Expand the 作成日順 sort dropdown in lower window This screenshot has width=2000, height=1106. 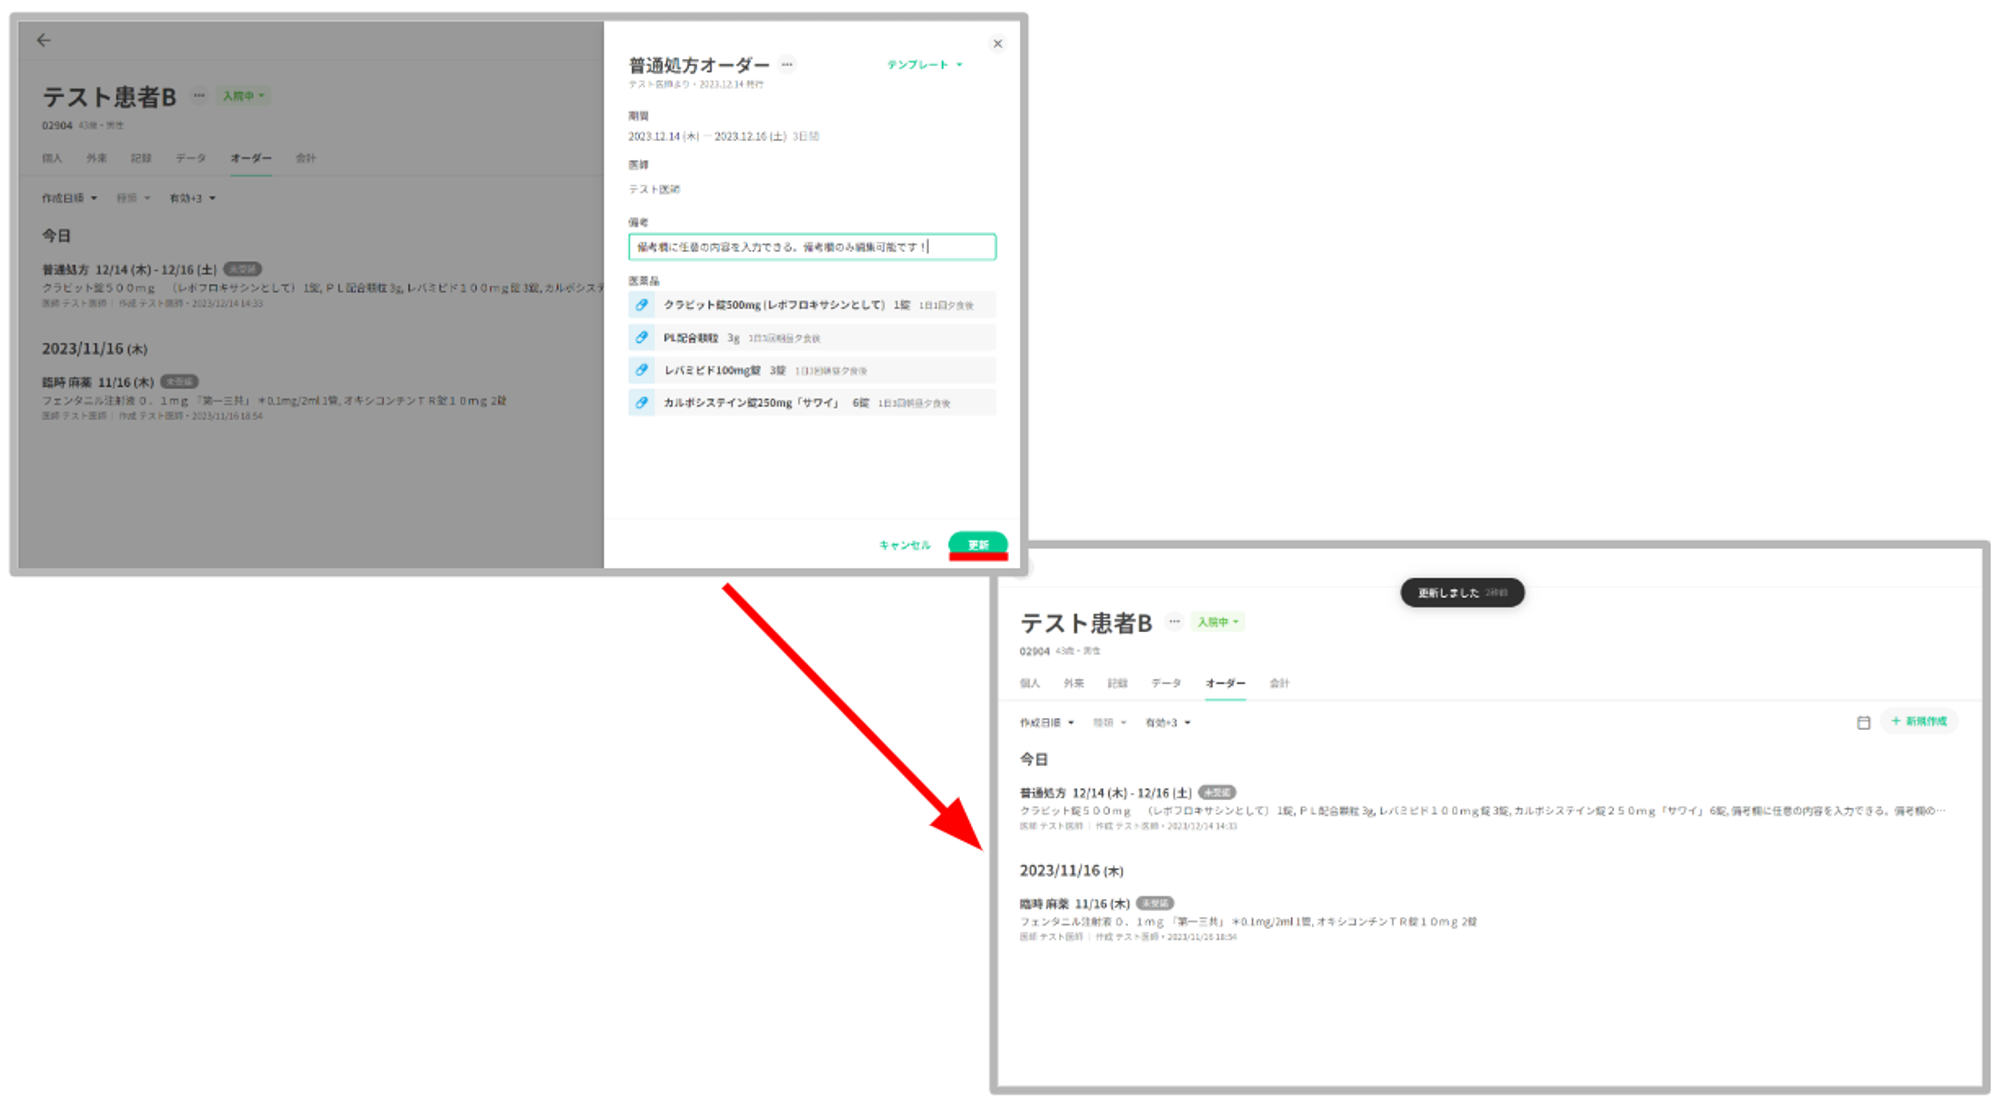(x=1046, y=722)
